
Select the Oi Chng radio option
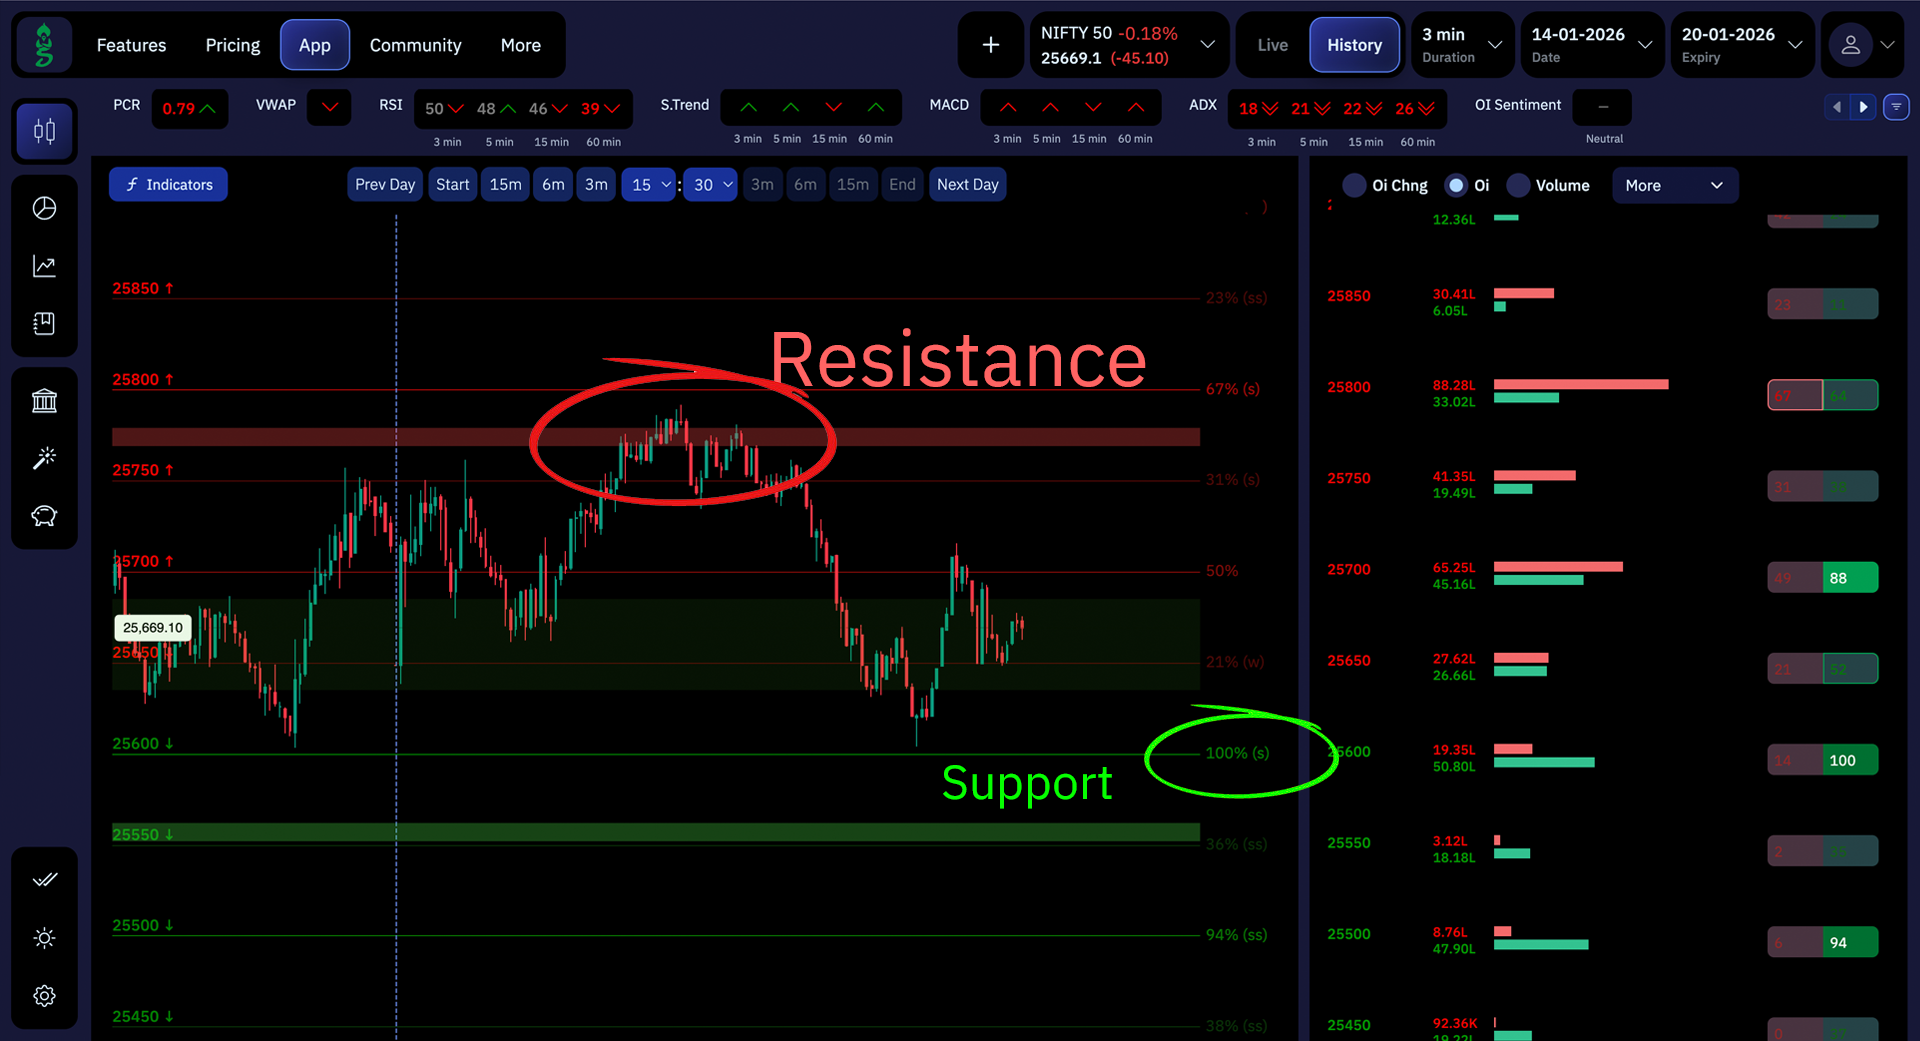click(1354, 185)
